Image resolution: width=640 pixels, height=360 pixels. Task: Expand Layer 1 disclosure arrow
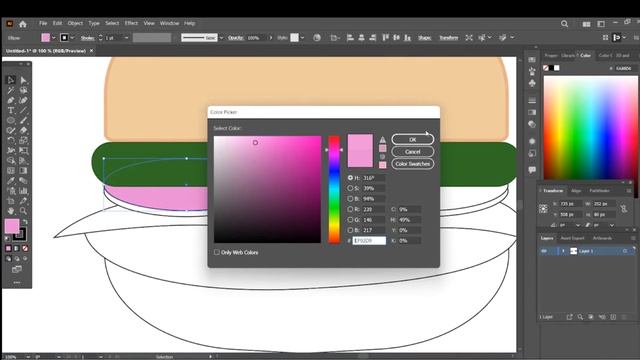[563, 251]
